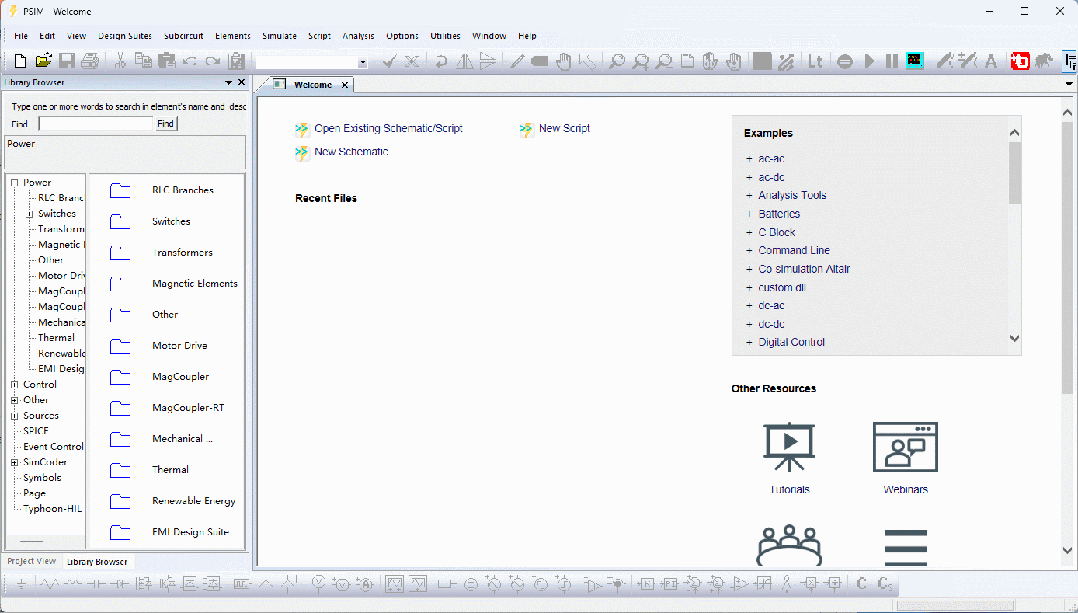The width and height of the screenshot is (1078, 613).
Task: Click the LTspice 'Lt' toolbar icon
Action: click(x=815, y=61)
